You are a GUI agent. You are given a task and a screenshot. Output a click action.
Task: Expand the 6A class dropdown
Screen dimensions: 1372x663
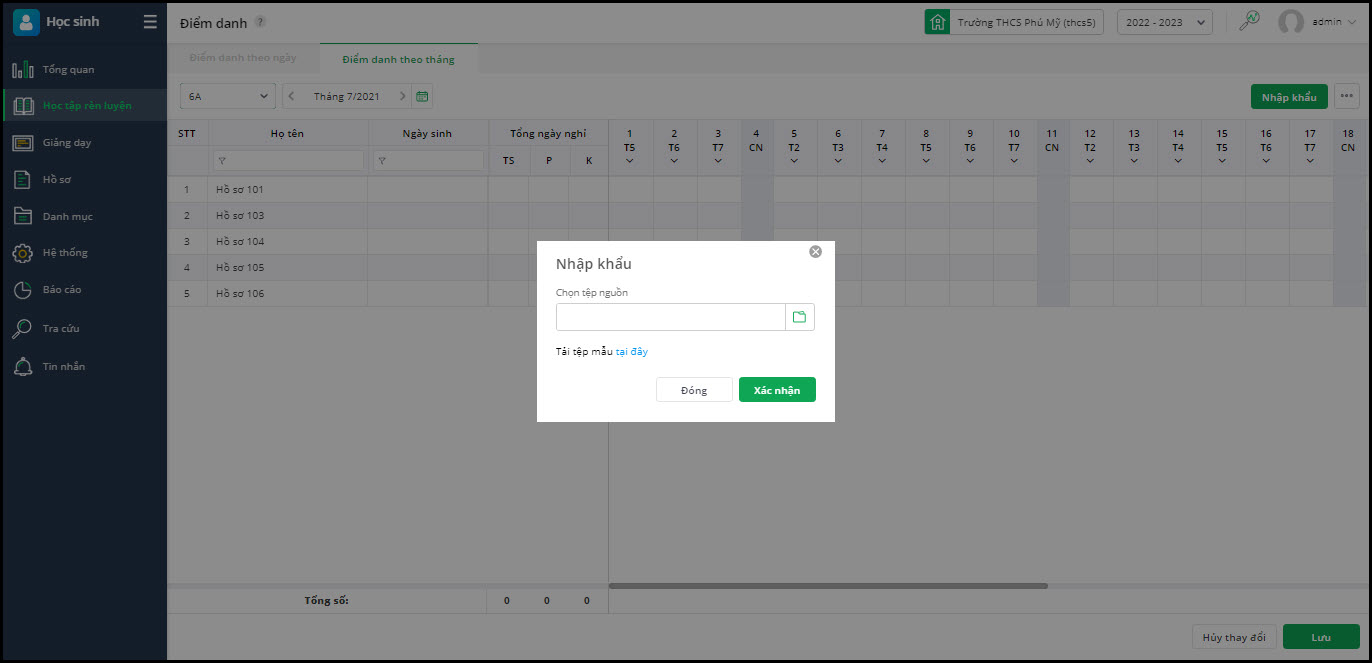227,96
